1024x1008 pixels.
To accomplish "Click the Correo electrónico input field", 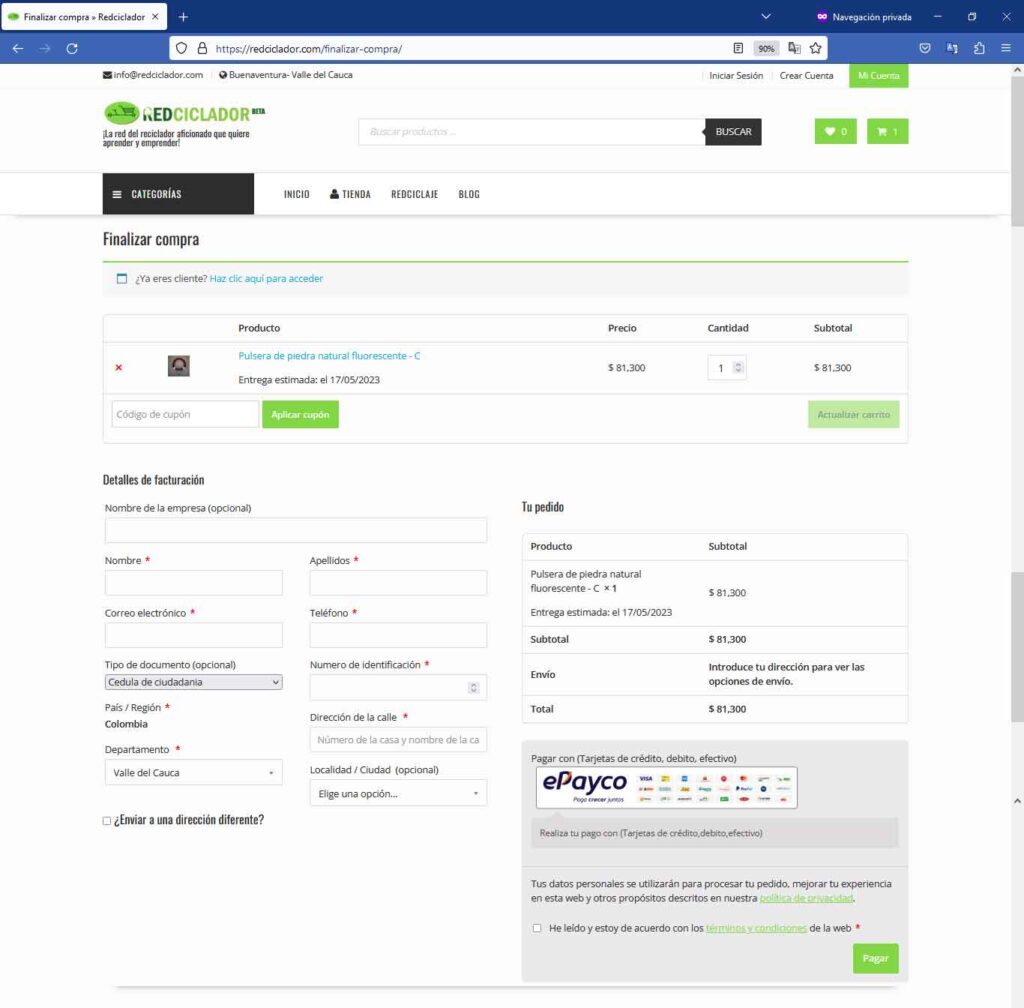I will point(193,635).
